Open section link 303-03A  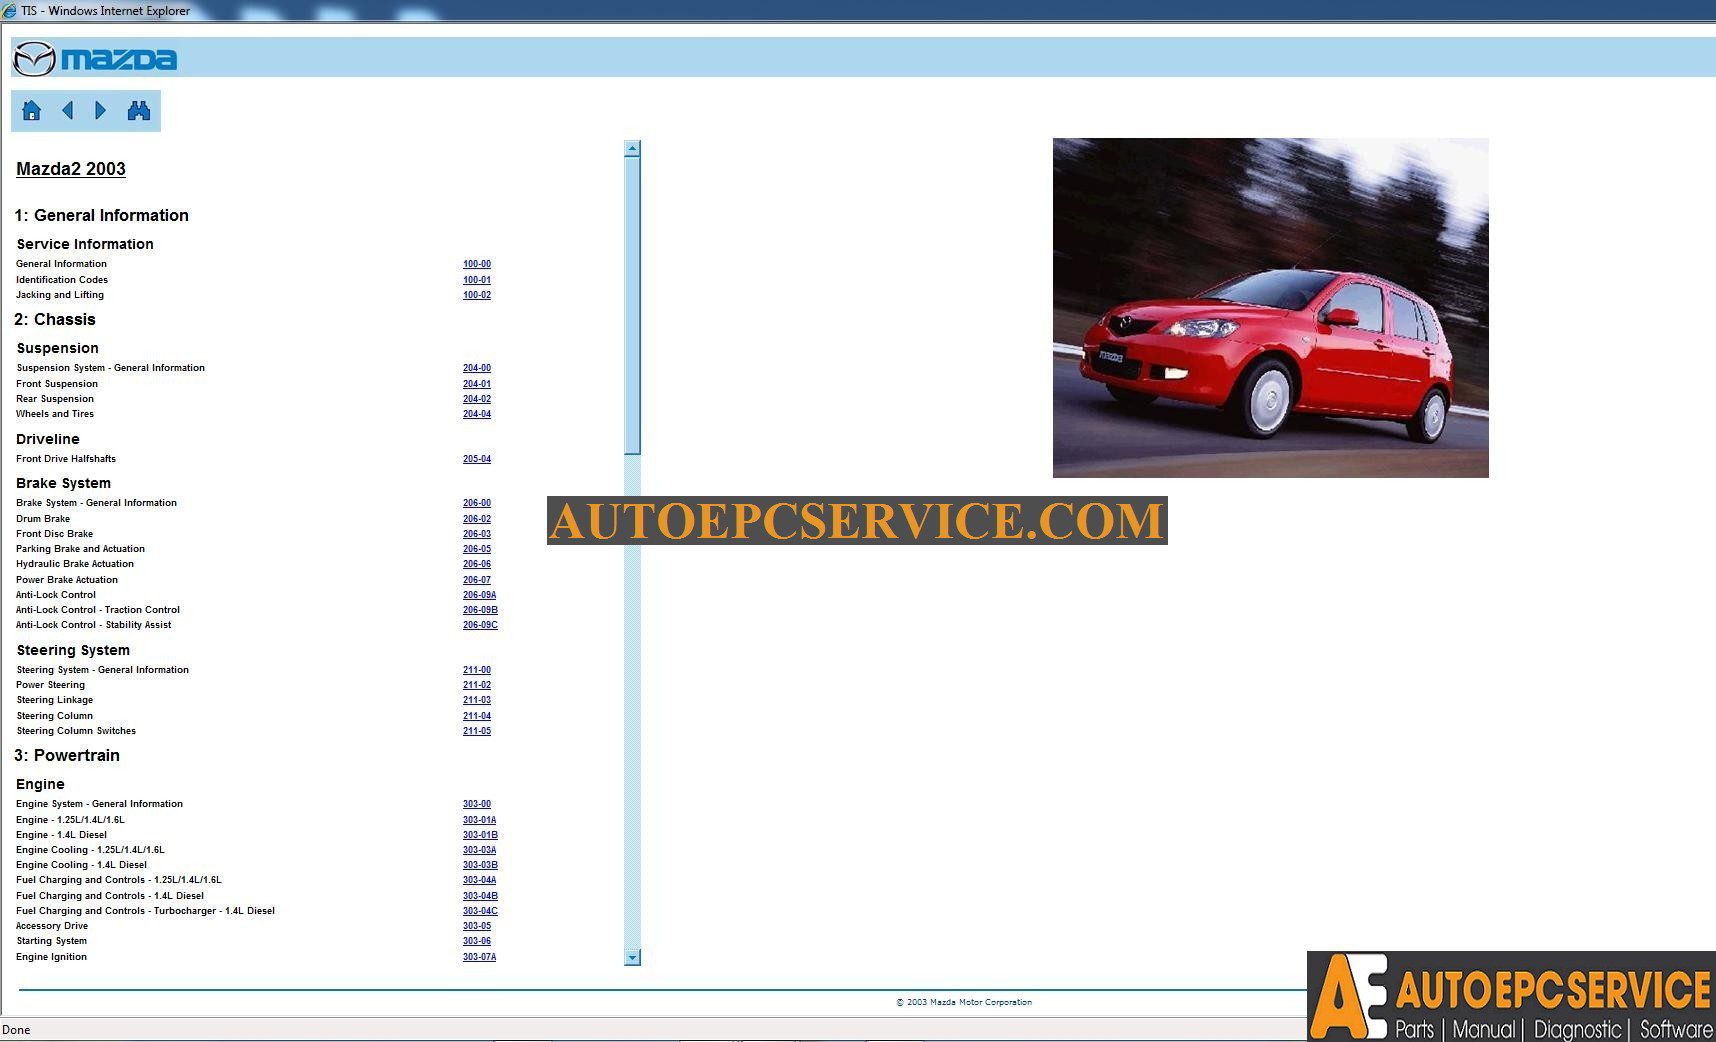480,850
